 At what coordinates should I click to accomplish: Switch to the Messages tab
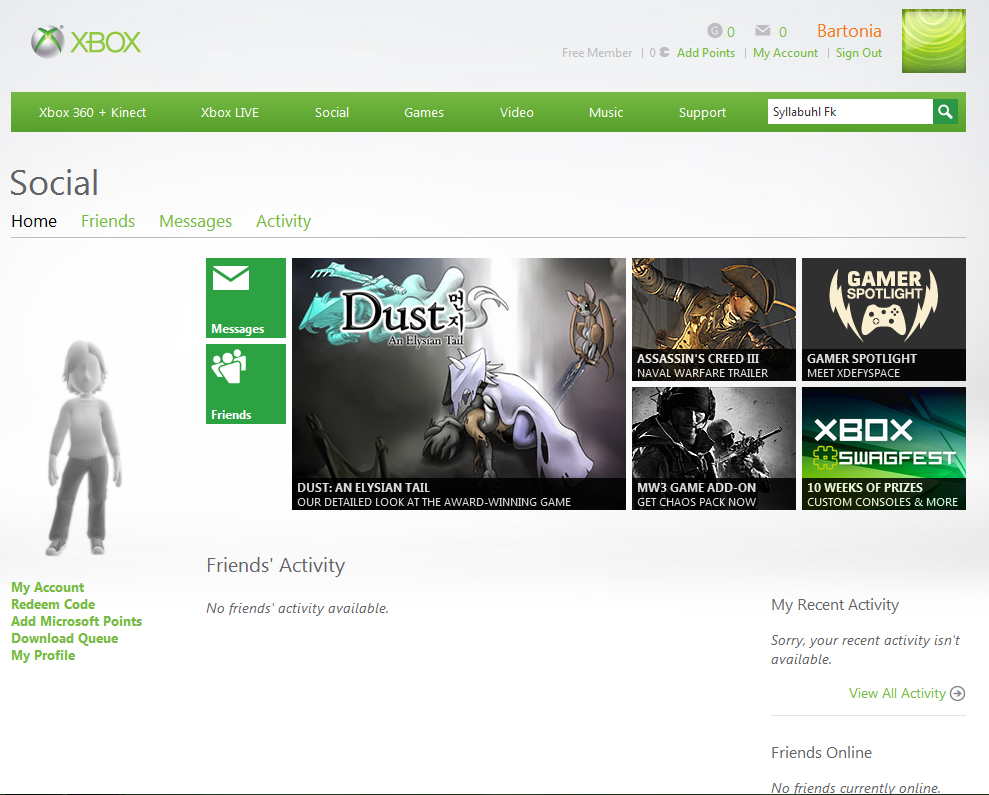tap(196, 221)
